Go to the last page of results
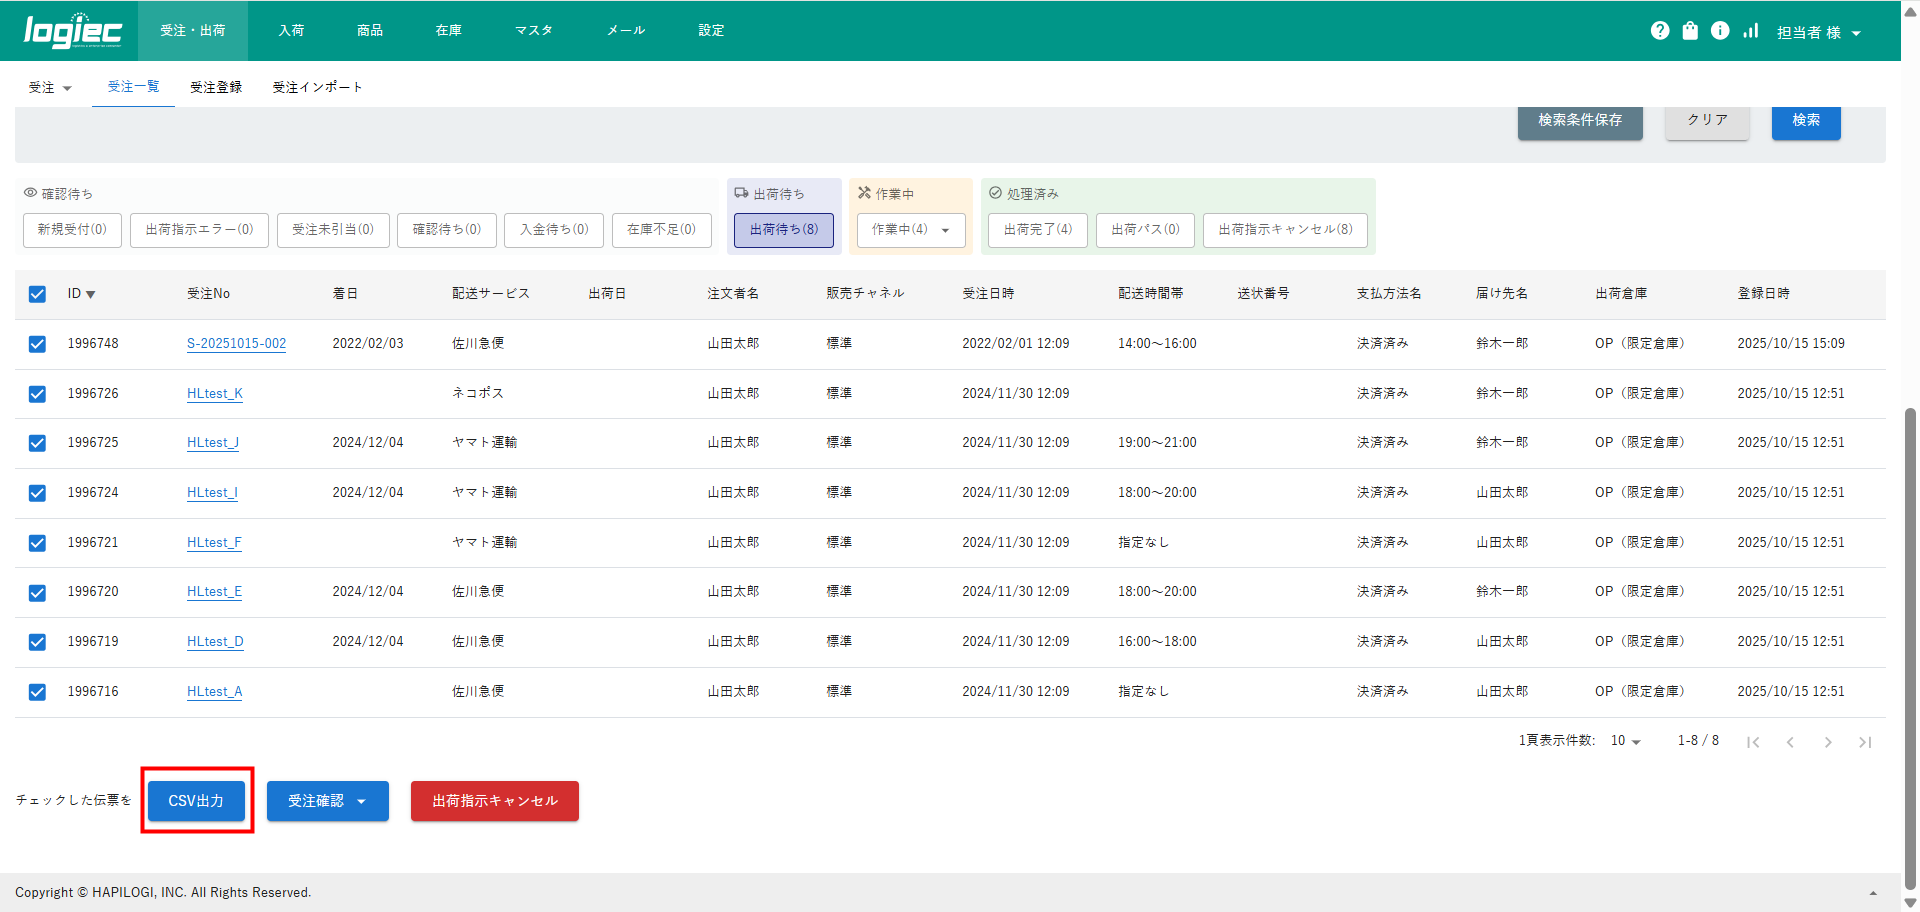Screen dimensions: 1920x912 [x=1865, y=742]
